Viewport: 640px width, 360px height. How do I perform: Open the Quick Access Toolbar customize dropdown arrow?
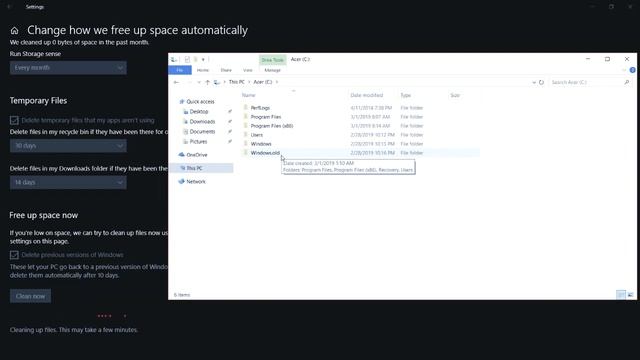click(x=203, y=60)
